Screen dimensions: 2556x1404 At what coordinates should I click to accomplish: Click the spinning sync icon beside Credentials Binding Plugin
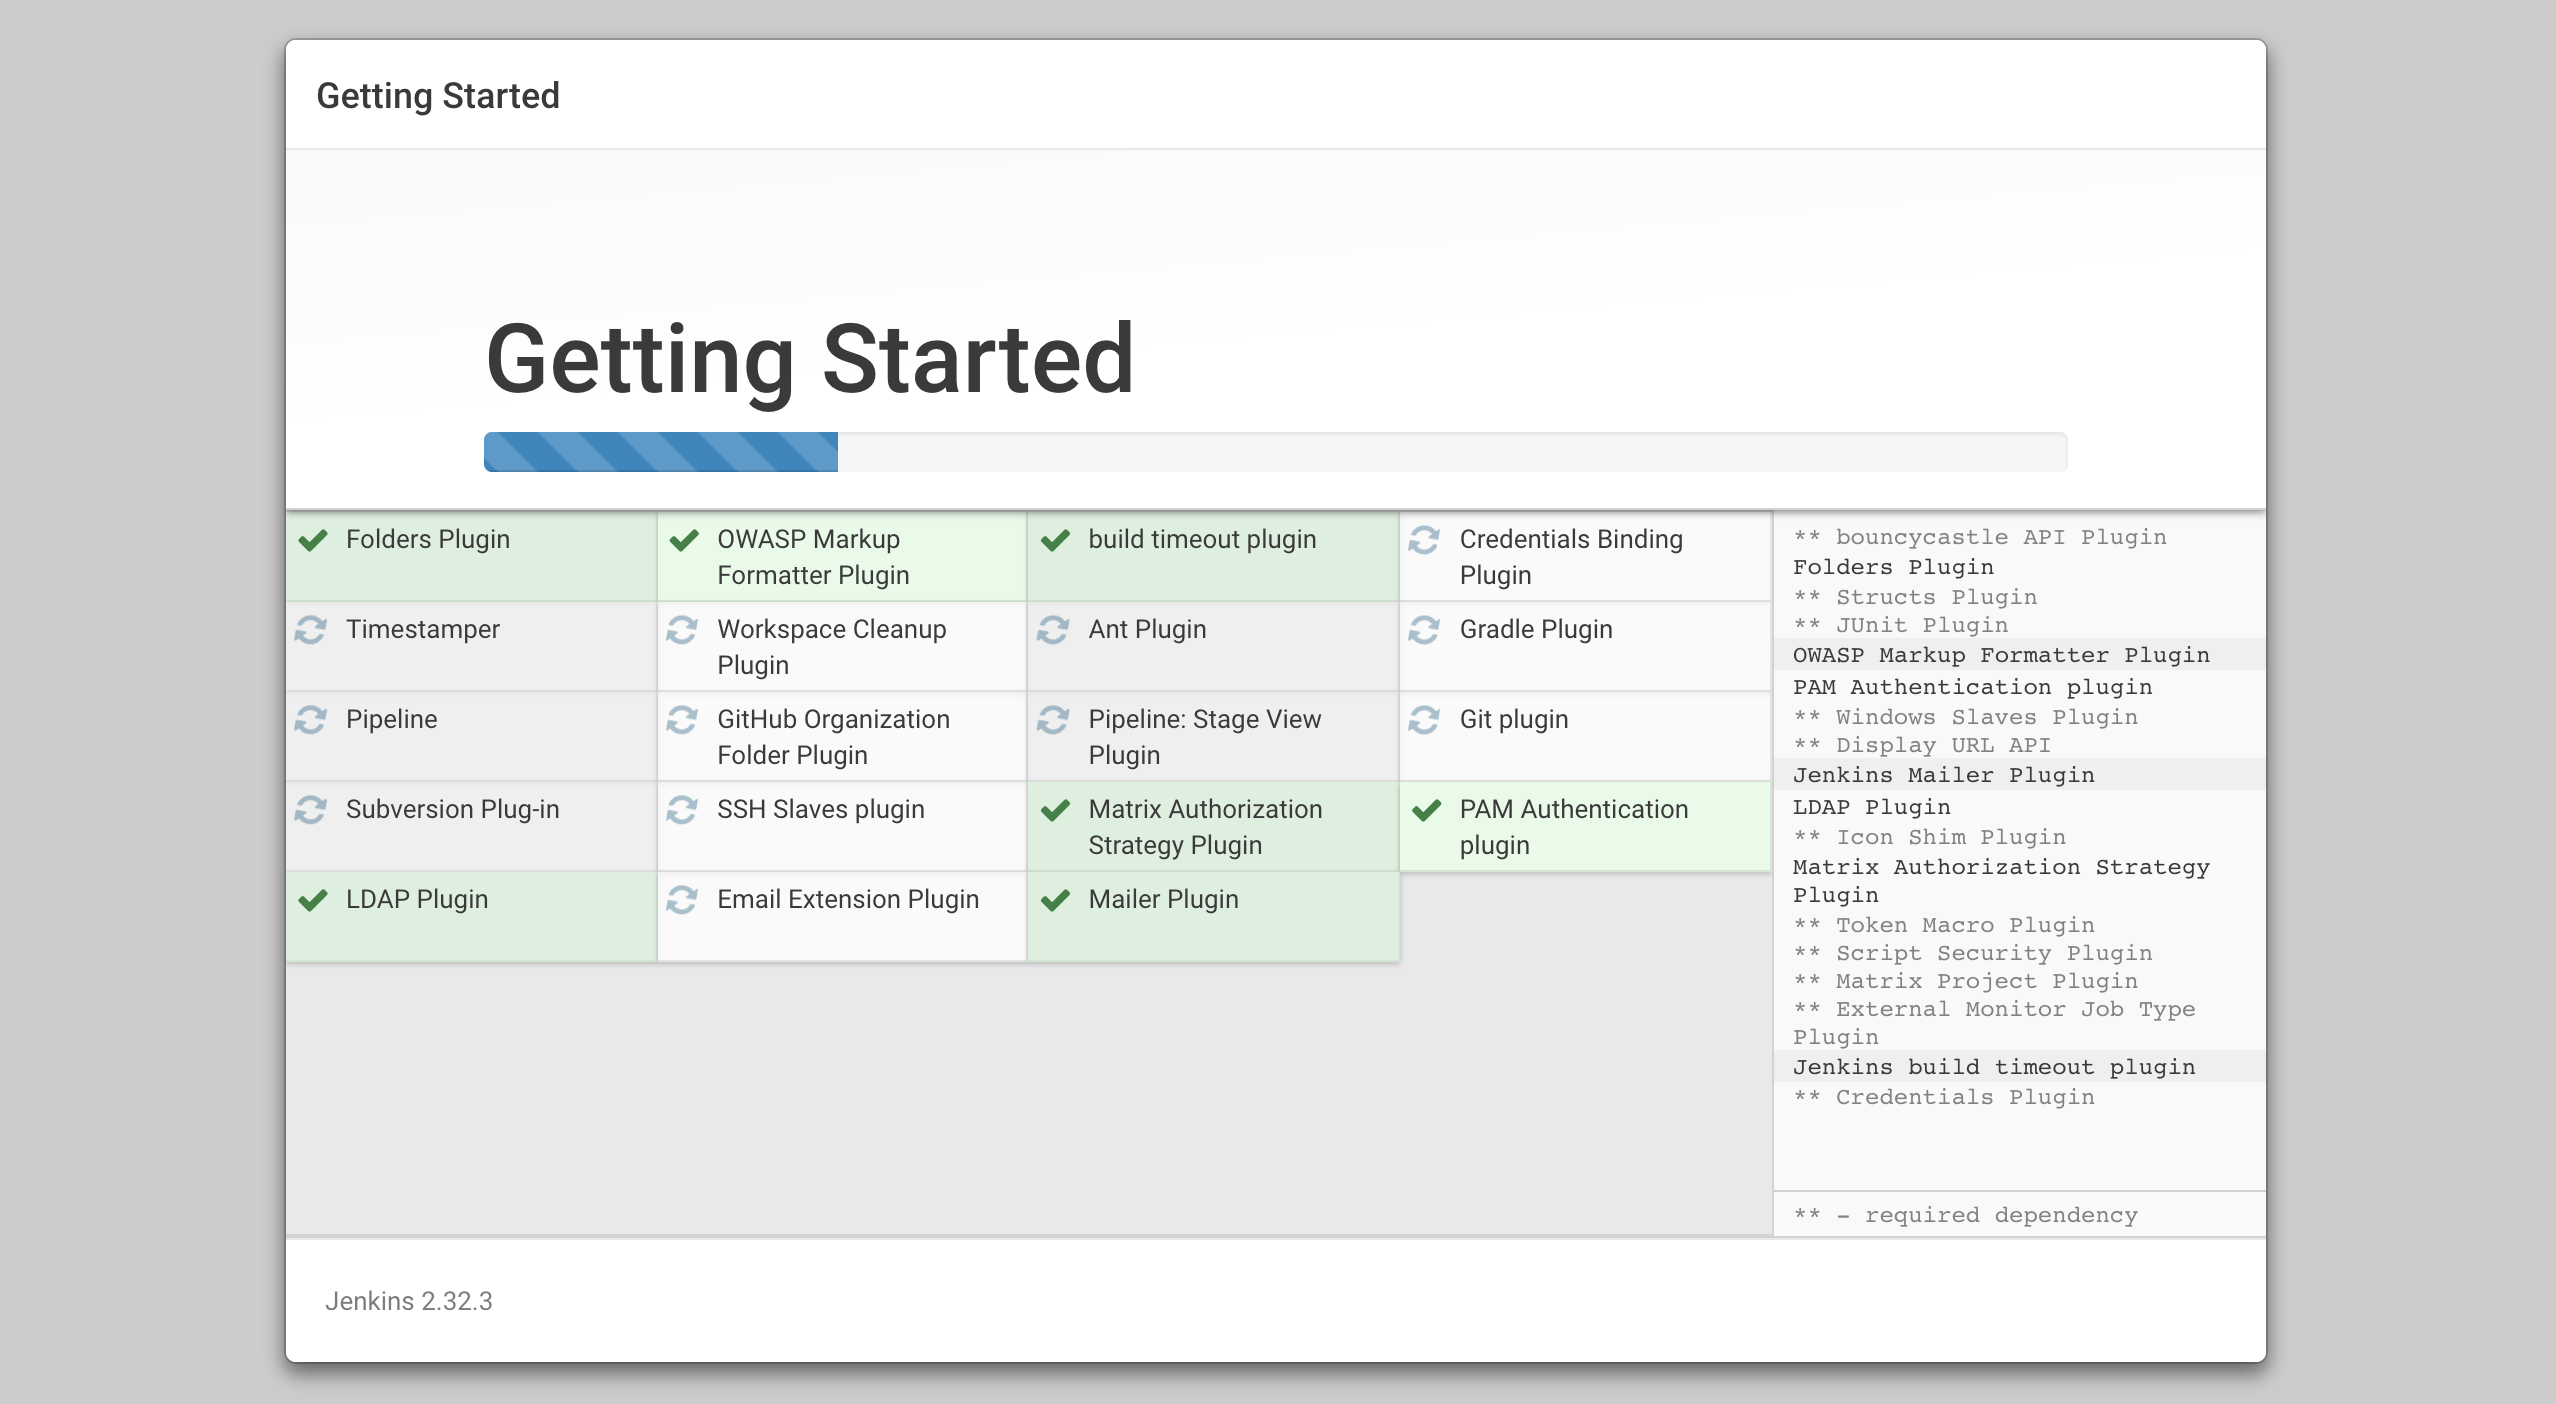click(x=1424, y=540)
